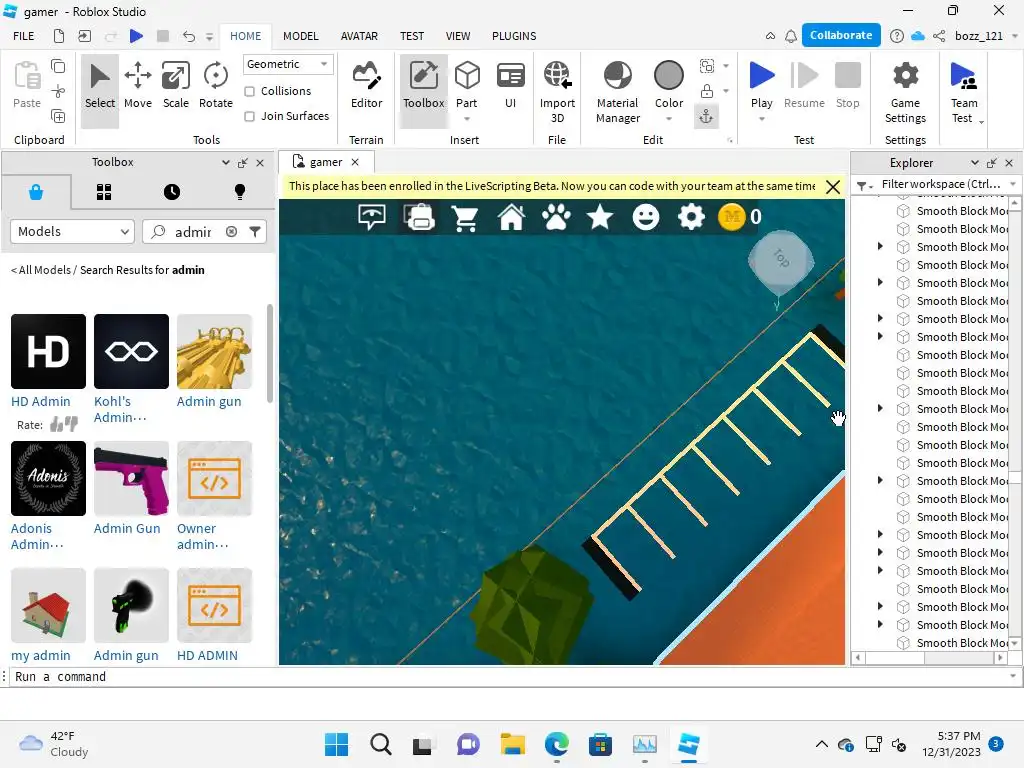Image resolution: width=1024 pixels, height=768 pixels.
Task: Click the Resume test button
Action: coord(804,86)
